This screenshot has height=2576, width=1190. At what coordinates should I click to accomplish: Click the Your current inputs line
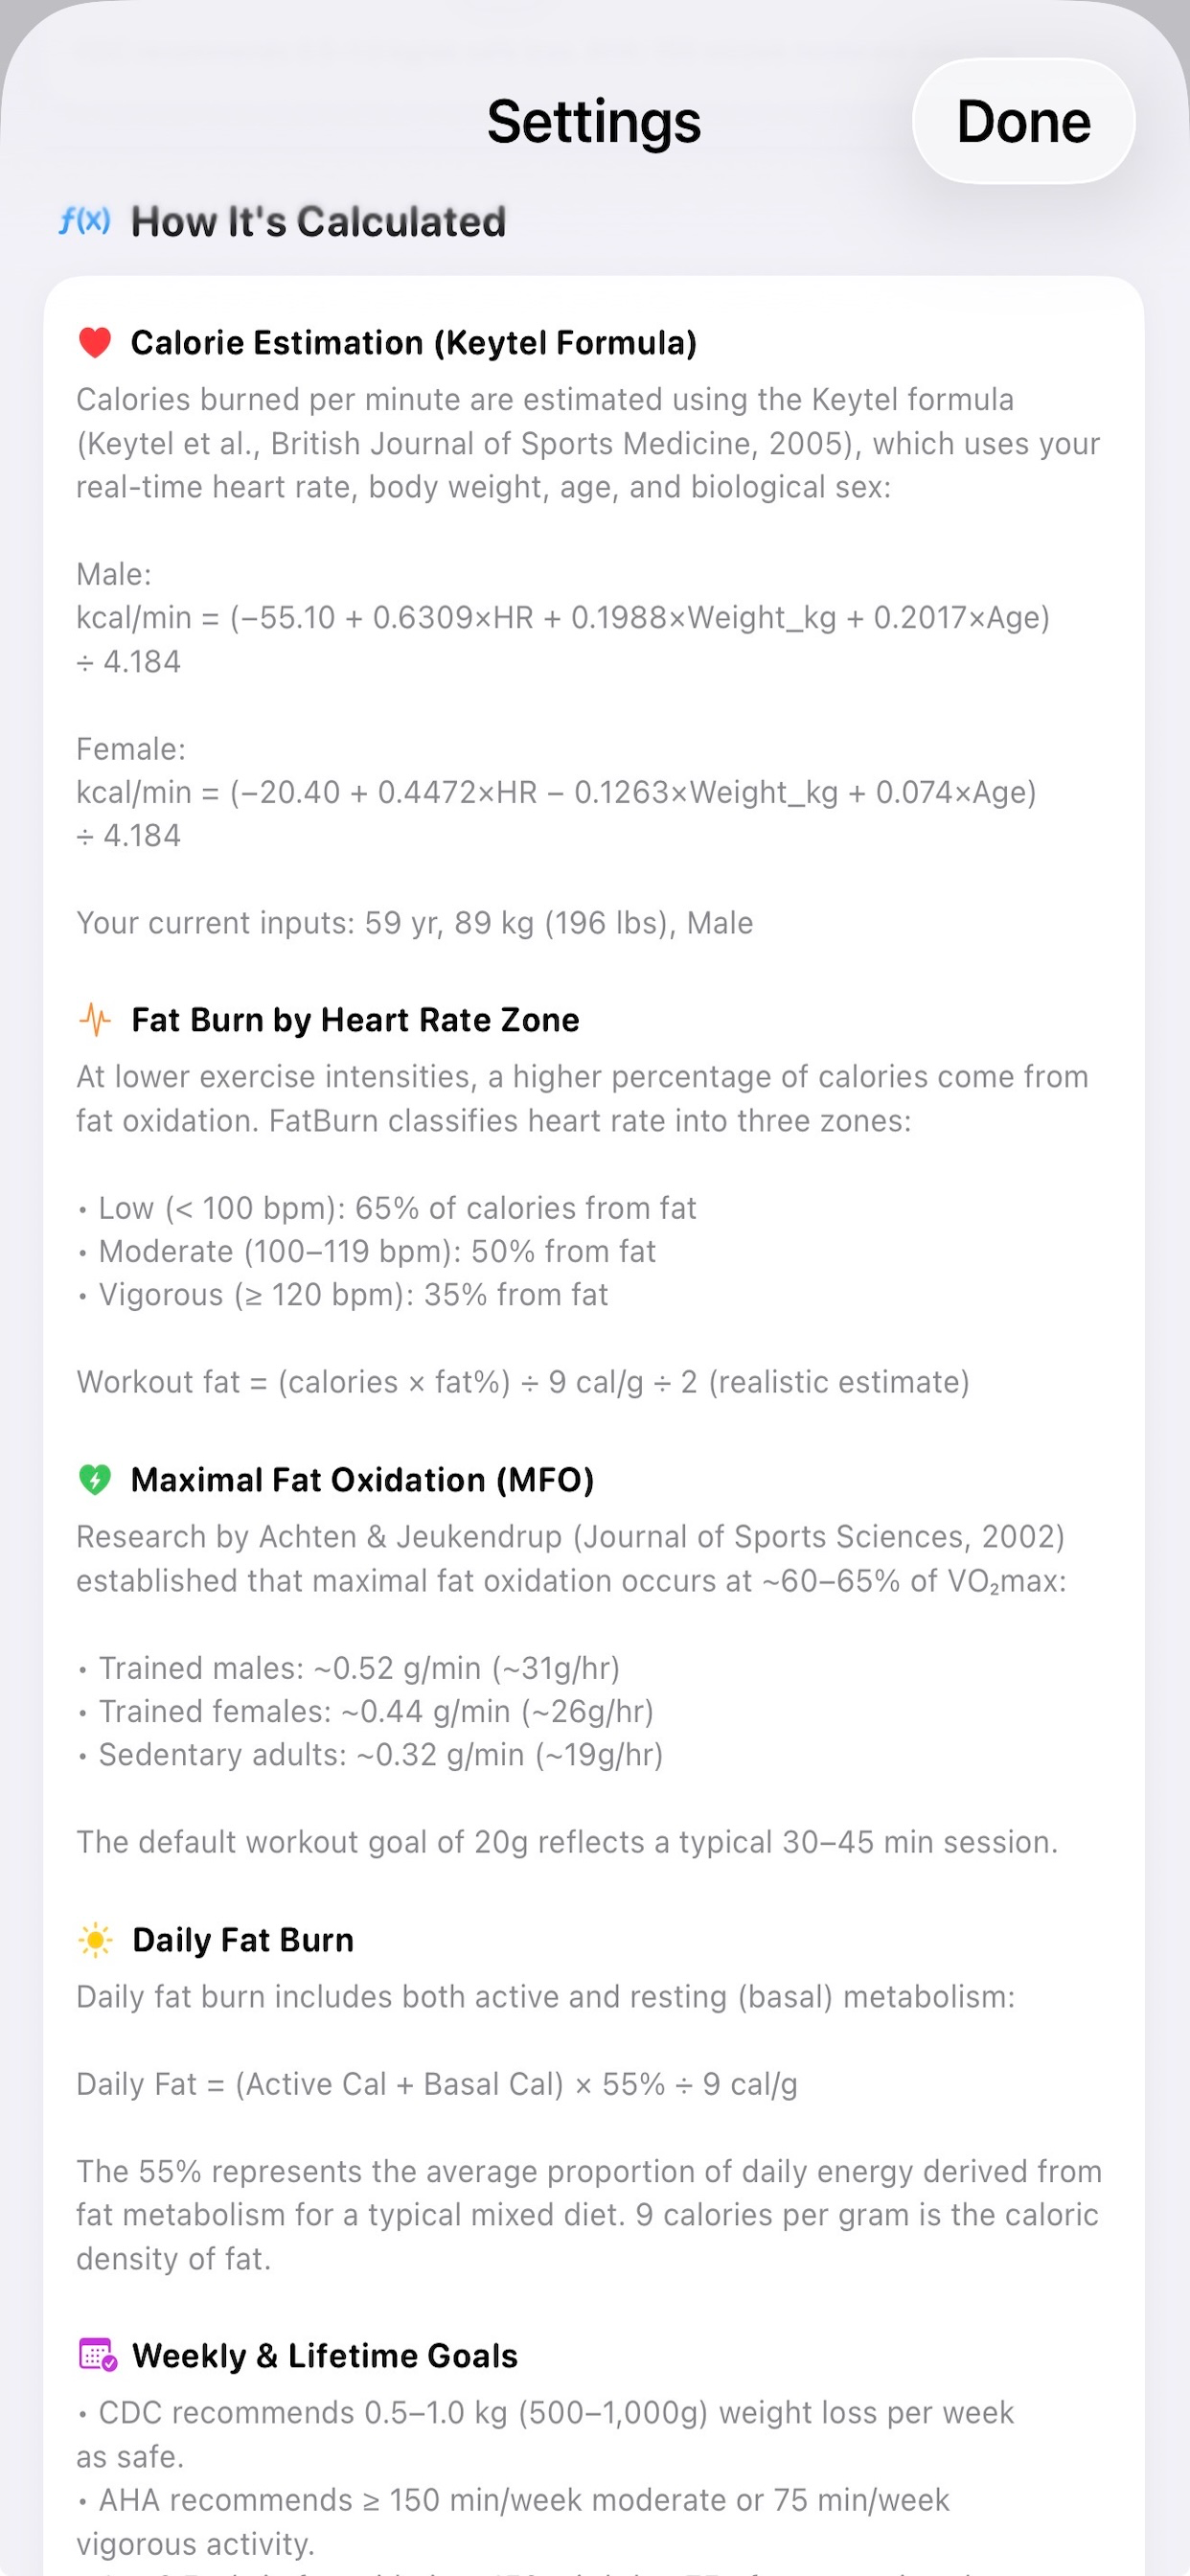click(415, 923)
